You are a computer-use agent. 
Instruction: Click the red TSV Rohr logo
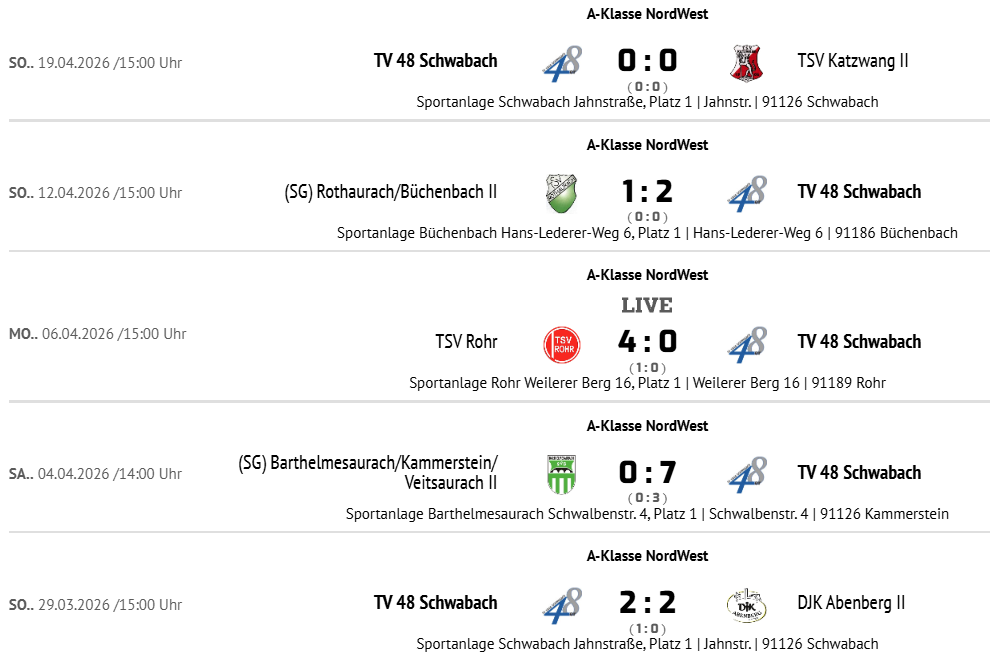pyautogui.click(x=561, y=344)
